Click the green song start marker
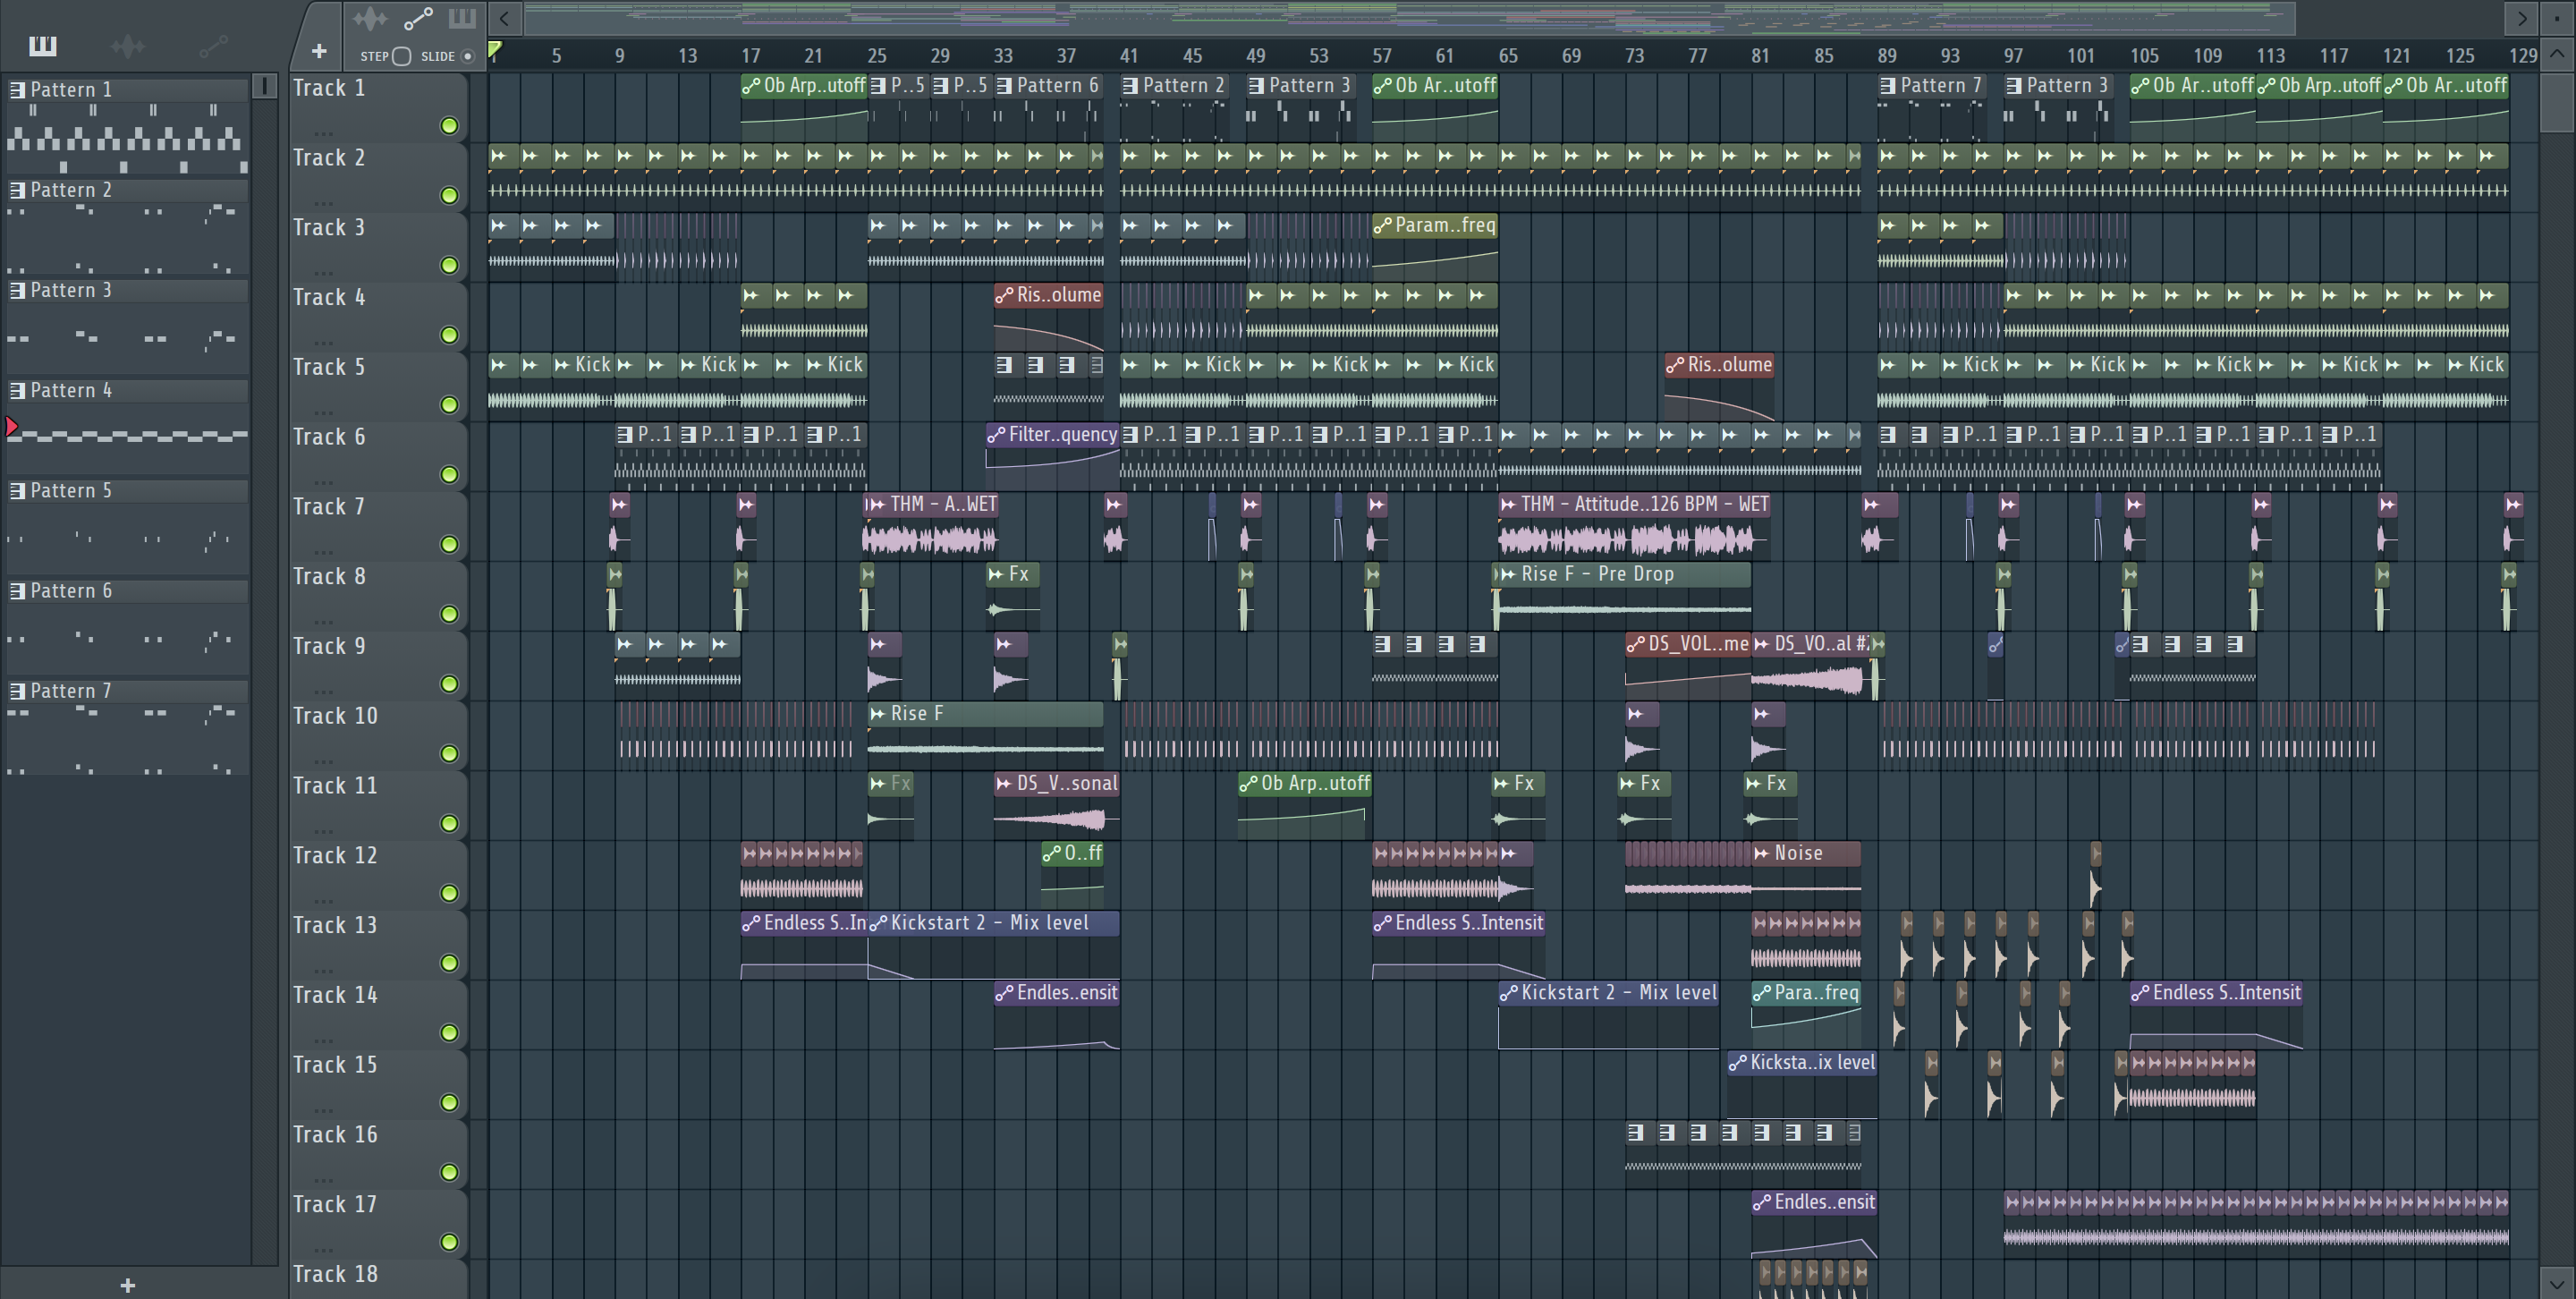The width and height of the screenshot is (2576, 1299). pos(494,48)
